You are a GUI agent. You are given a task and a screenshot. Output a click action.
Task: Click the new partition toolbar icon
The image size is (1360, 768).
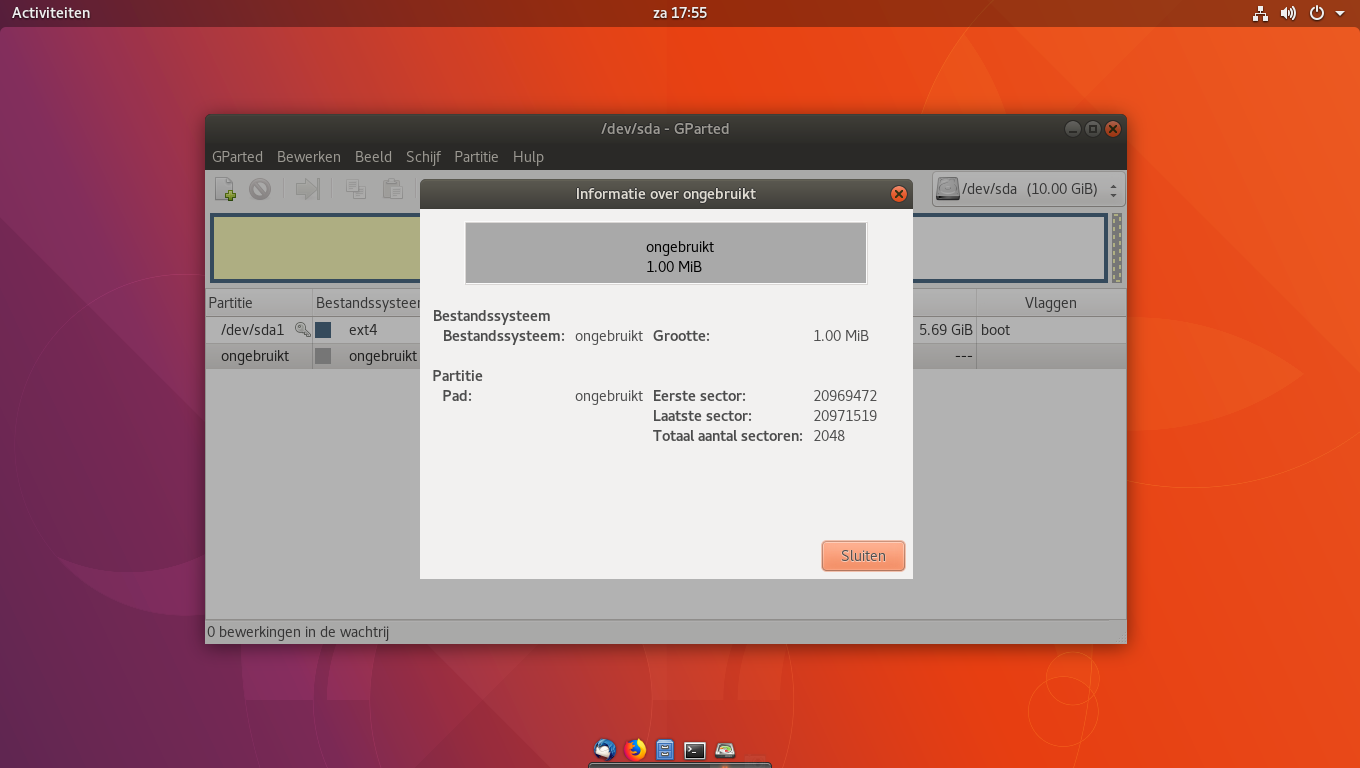(x=225, y=189)
